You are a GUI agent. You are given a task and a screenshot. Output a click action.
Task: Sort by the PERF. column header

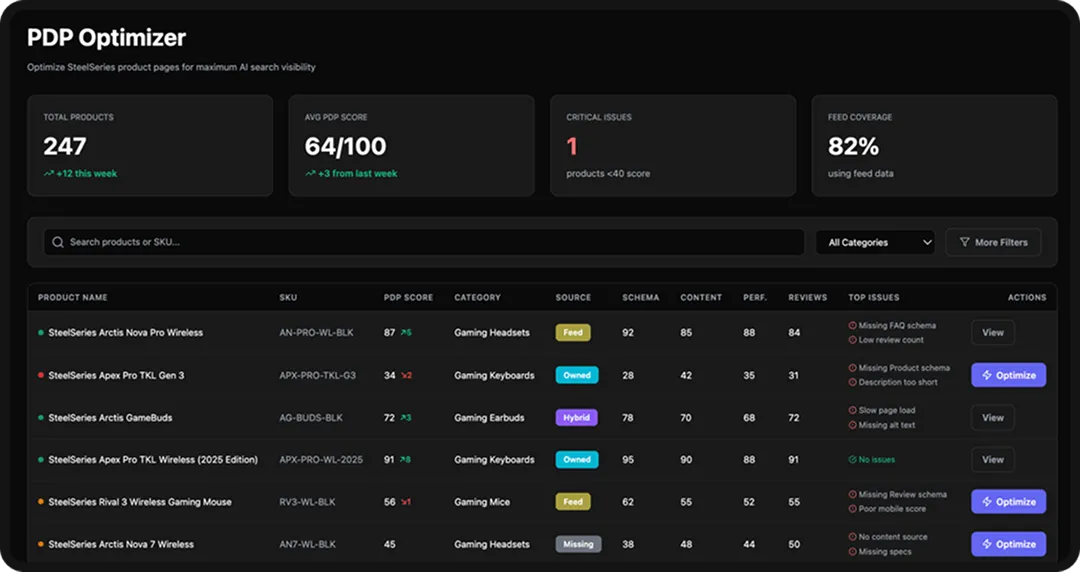755,298
